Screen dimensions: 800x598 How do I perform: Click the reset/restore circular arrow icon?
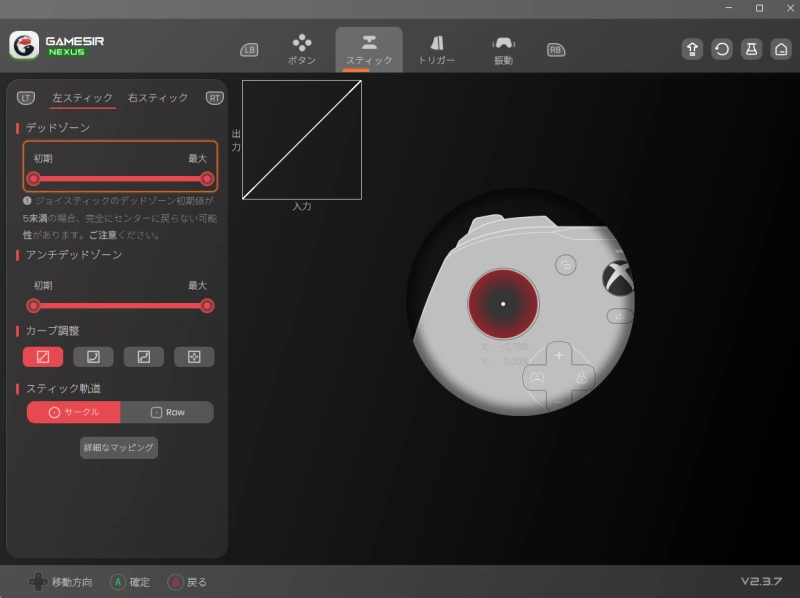click(x=722, y=50)
